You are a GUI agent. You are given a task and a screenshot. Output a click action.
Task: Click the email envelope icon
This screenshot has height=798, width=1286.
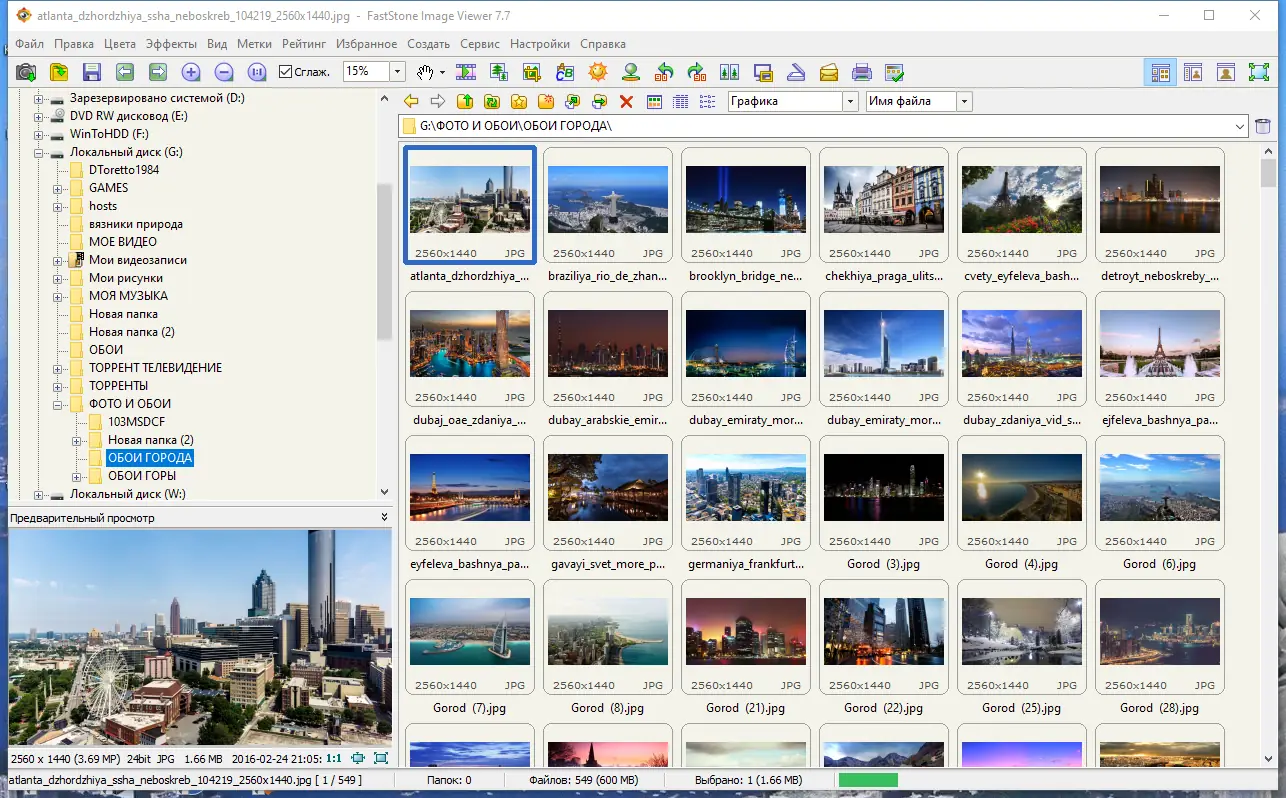pos(829,72)
